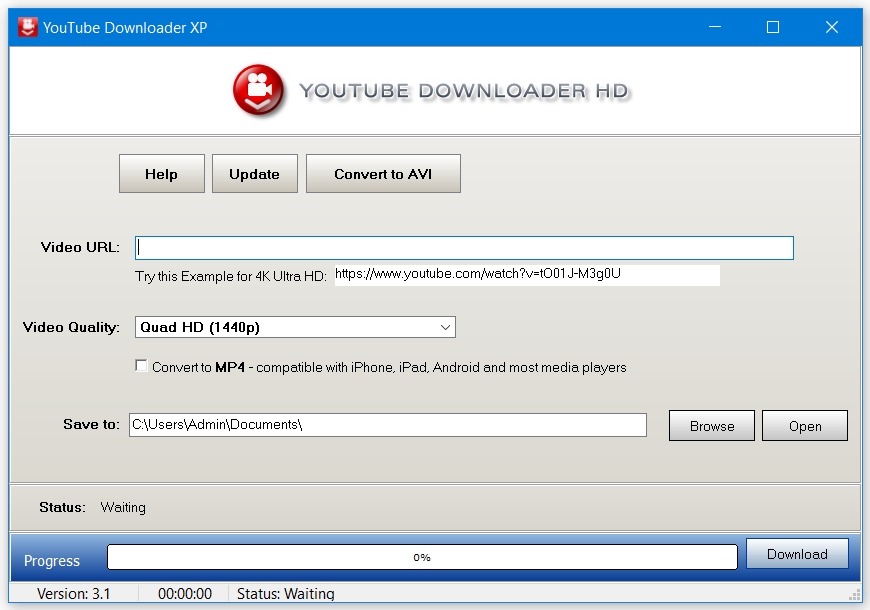The height and width of the screenshot is (610, 870).
Task: Click the 00:00:00 elapsed time entry
Action: 185,593
